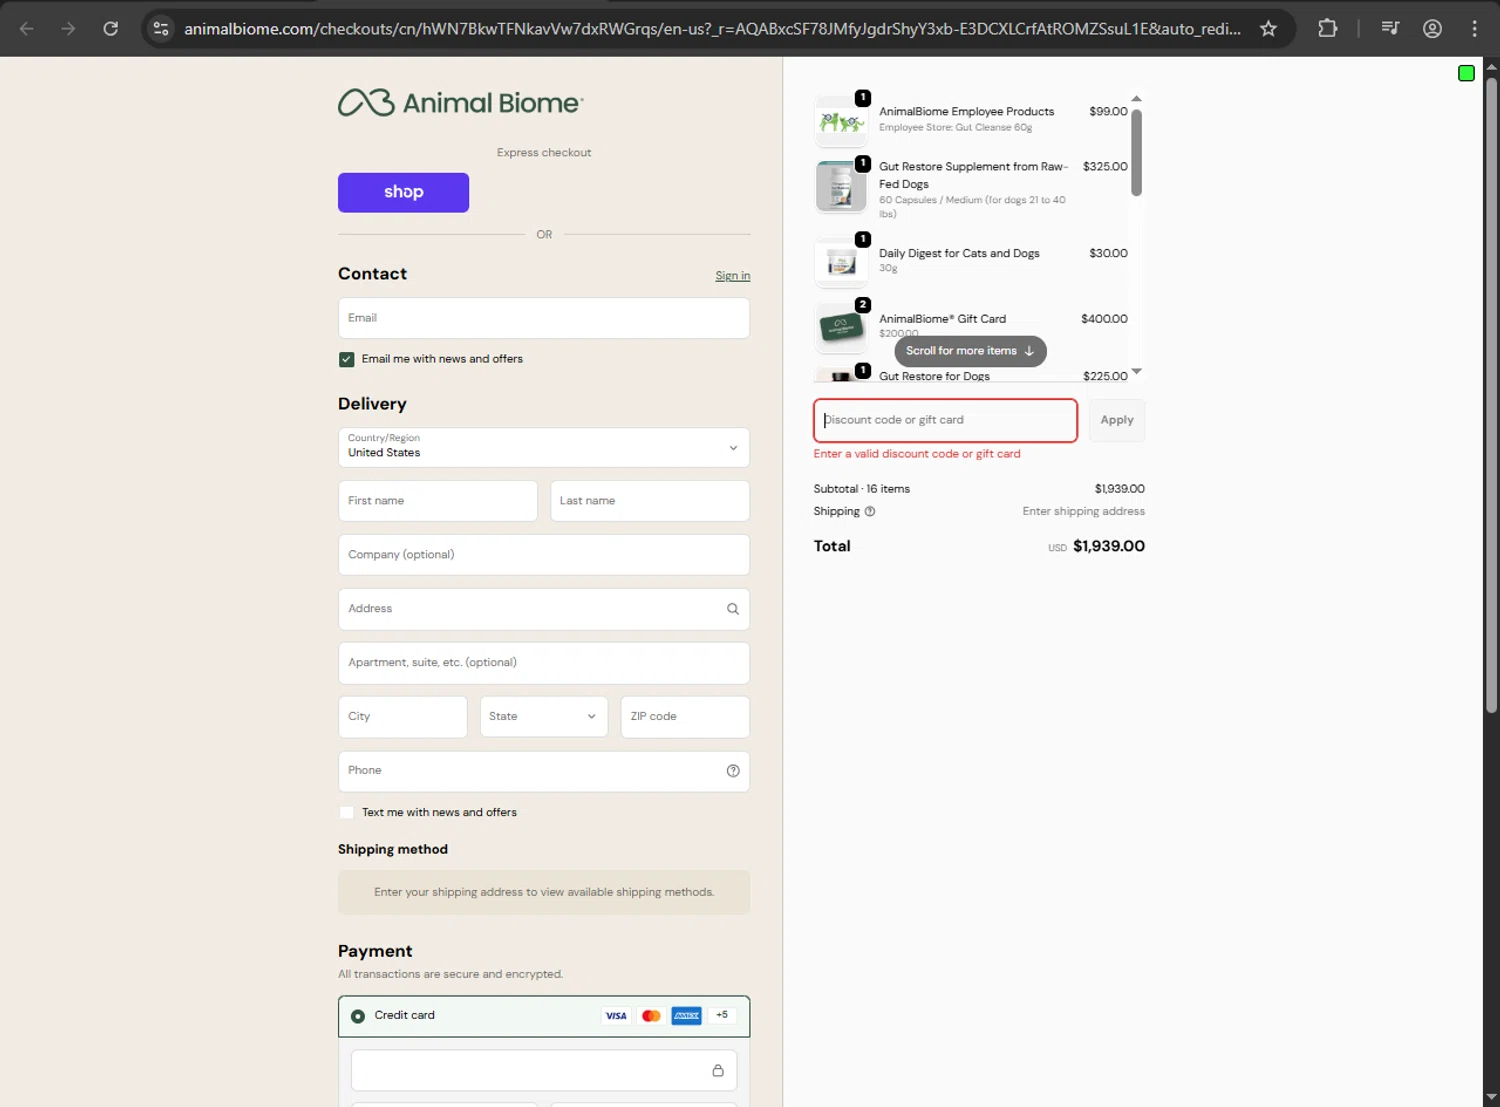This screenshot has height=1107, width=1500.
Task: Open the State dropdown
Action: (x=544, y=717)
